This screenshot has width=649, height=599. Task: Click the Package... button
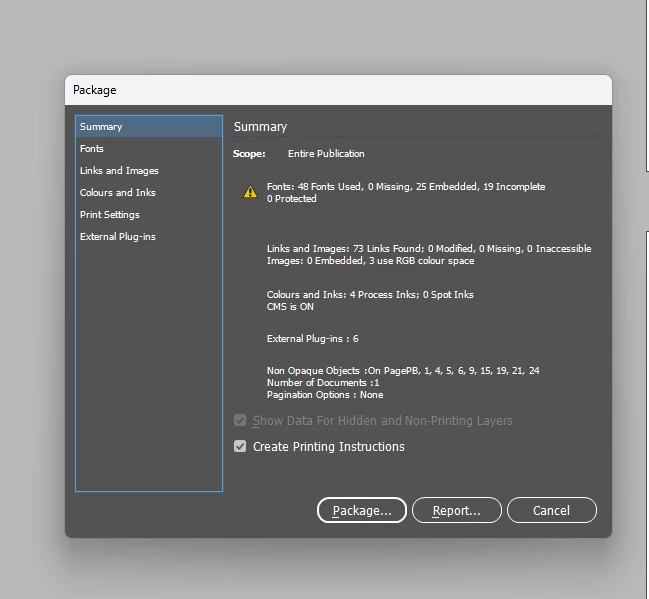(362, 510)
